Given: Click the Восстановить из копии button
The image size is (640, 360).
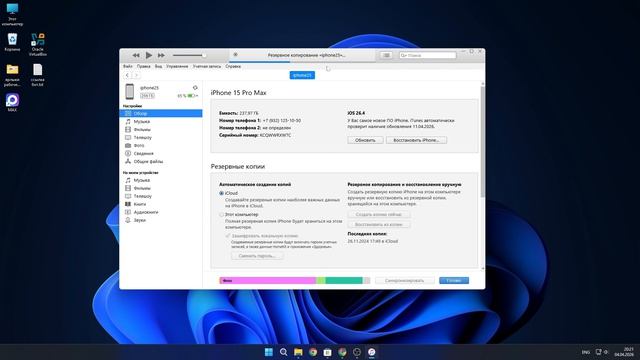Looking at the screenshot, I should pyautogui.click(x=379, y=224).
